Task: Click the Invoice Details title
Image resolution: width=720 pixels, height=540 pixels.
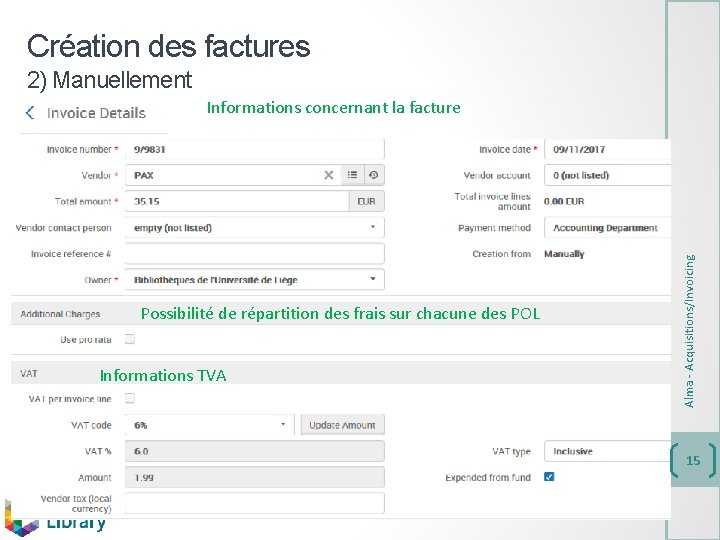Action: (x=96, y=113)
